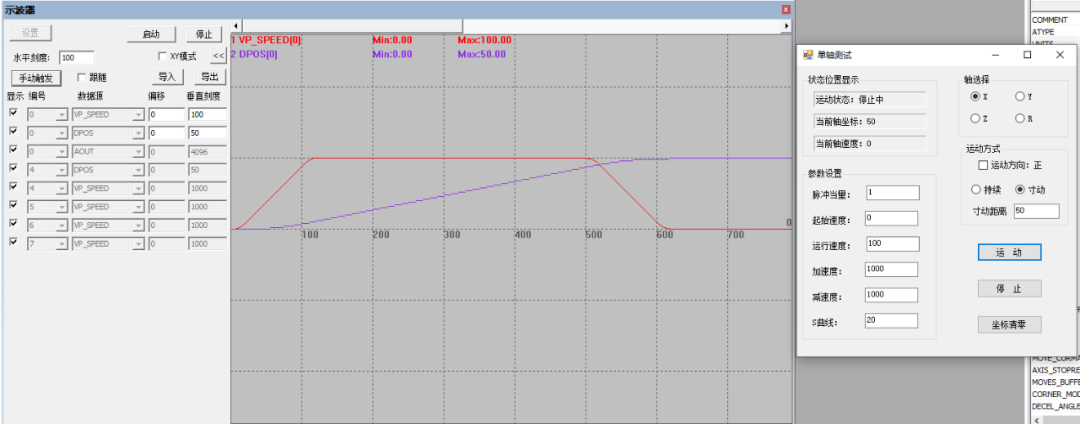Image resolution: width=1080 pixels, height=424 pixels.
Task: Uncheck display for DPOS channel numbered 0
Action: point(14,132)
